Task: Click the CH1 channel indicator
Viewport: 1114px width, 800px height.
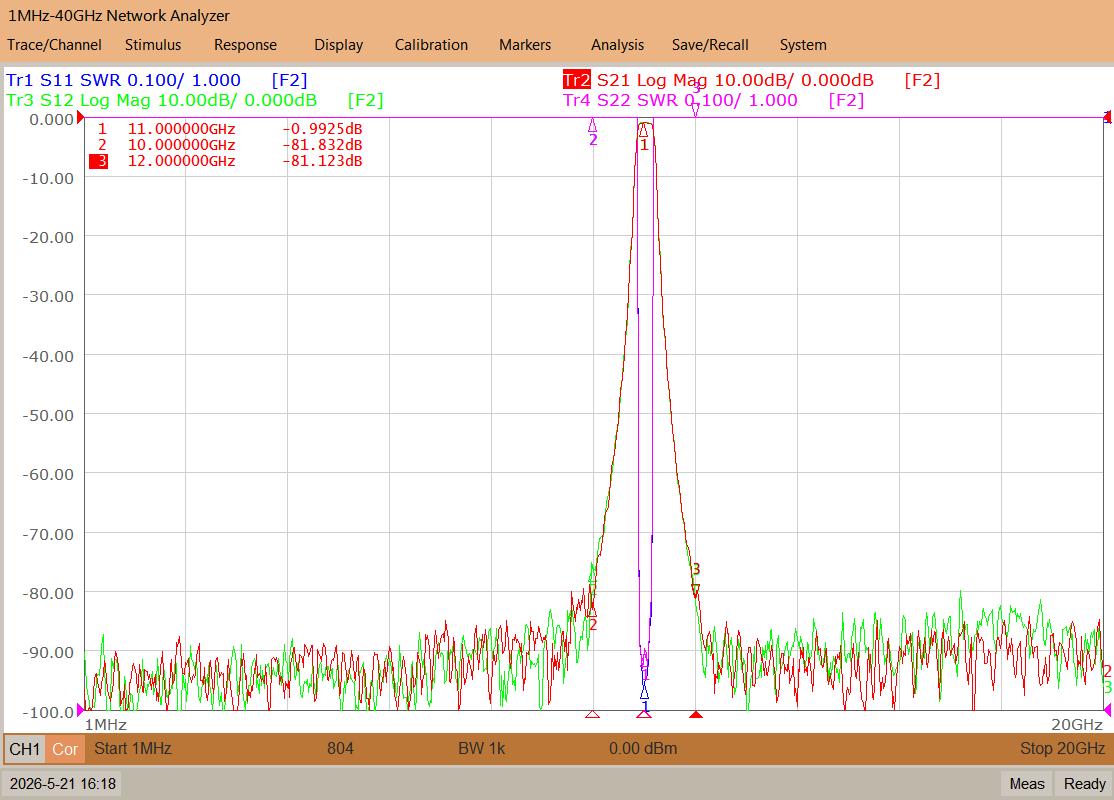Action: 25,749
